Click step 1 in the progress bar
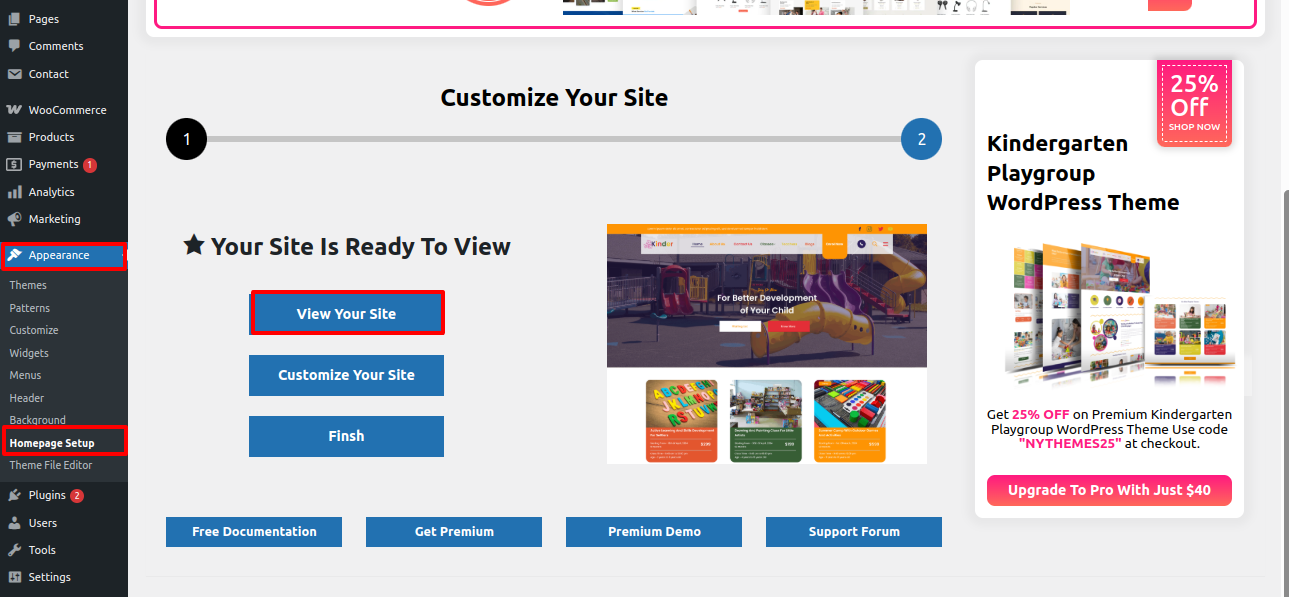The width and height of the screenshot is (1289, 597). [x=186, y=139]
